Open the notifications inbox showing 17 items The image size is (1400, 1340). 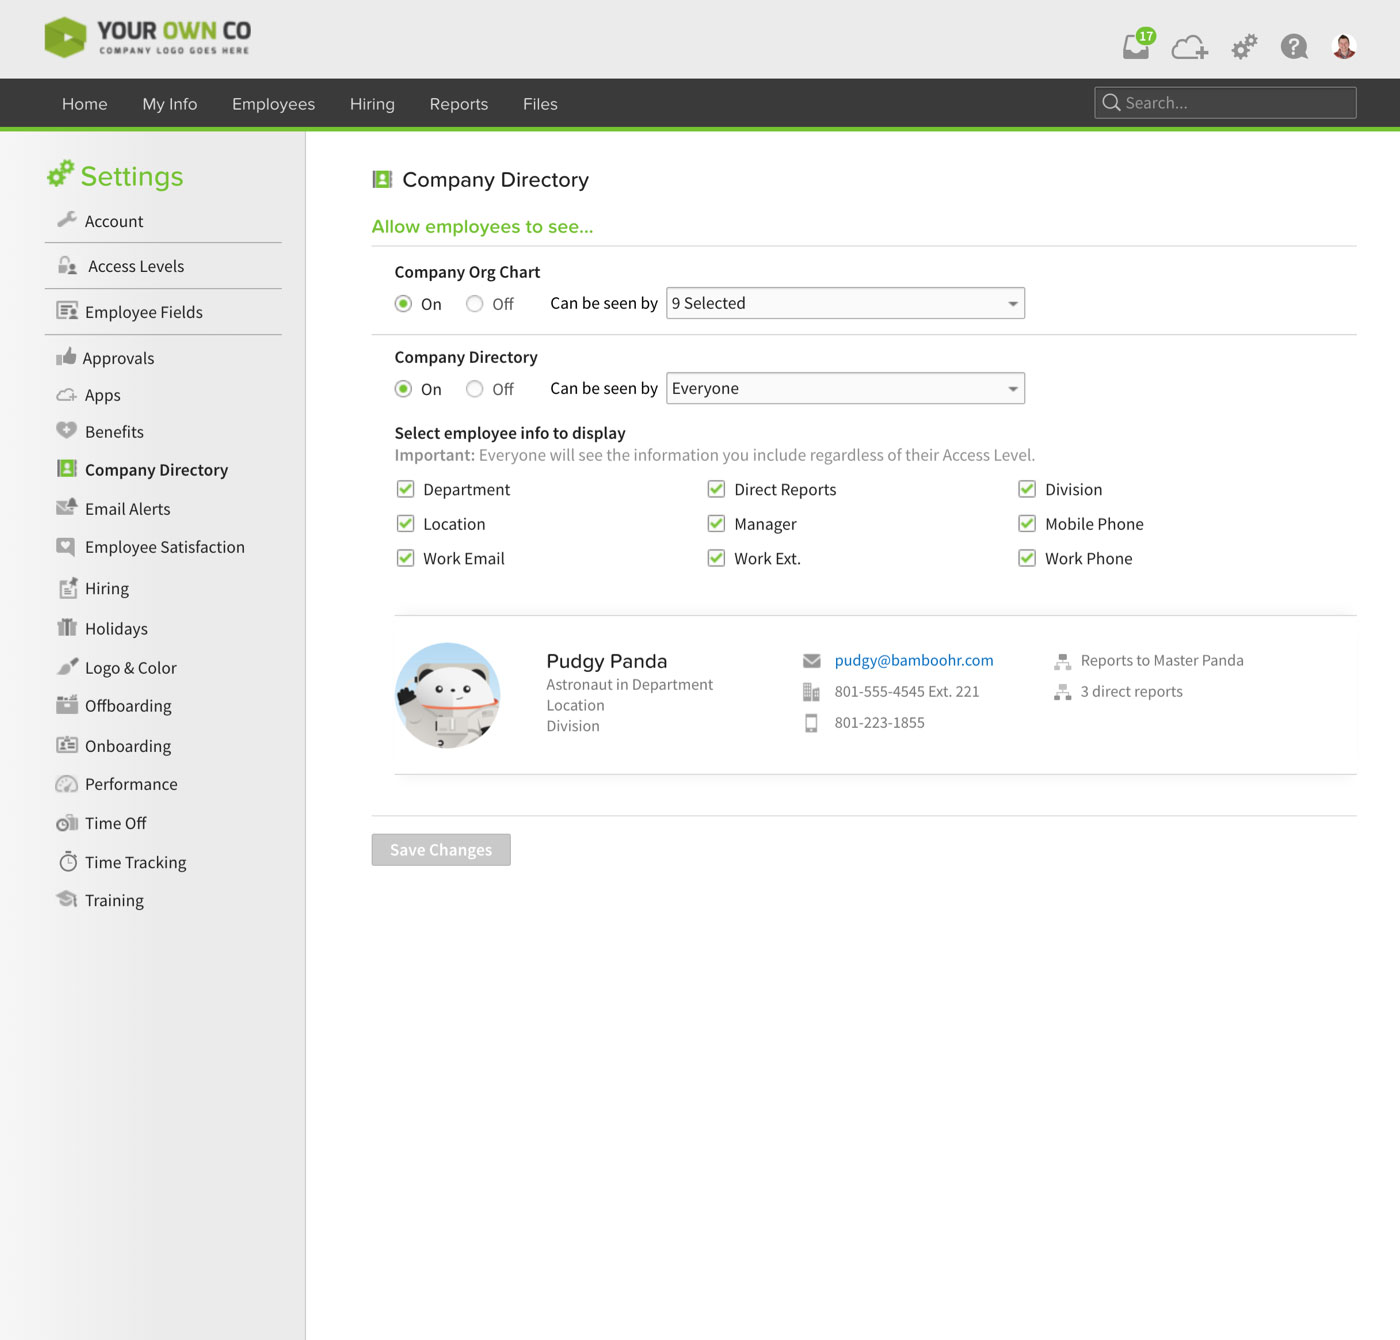pos(1135,47)
